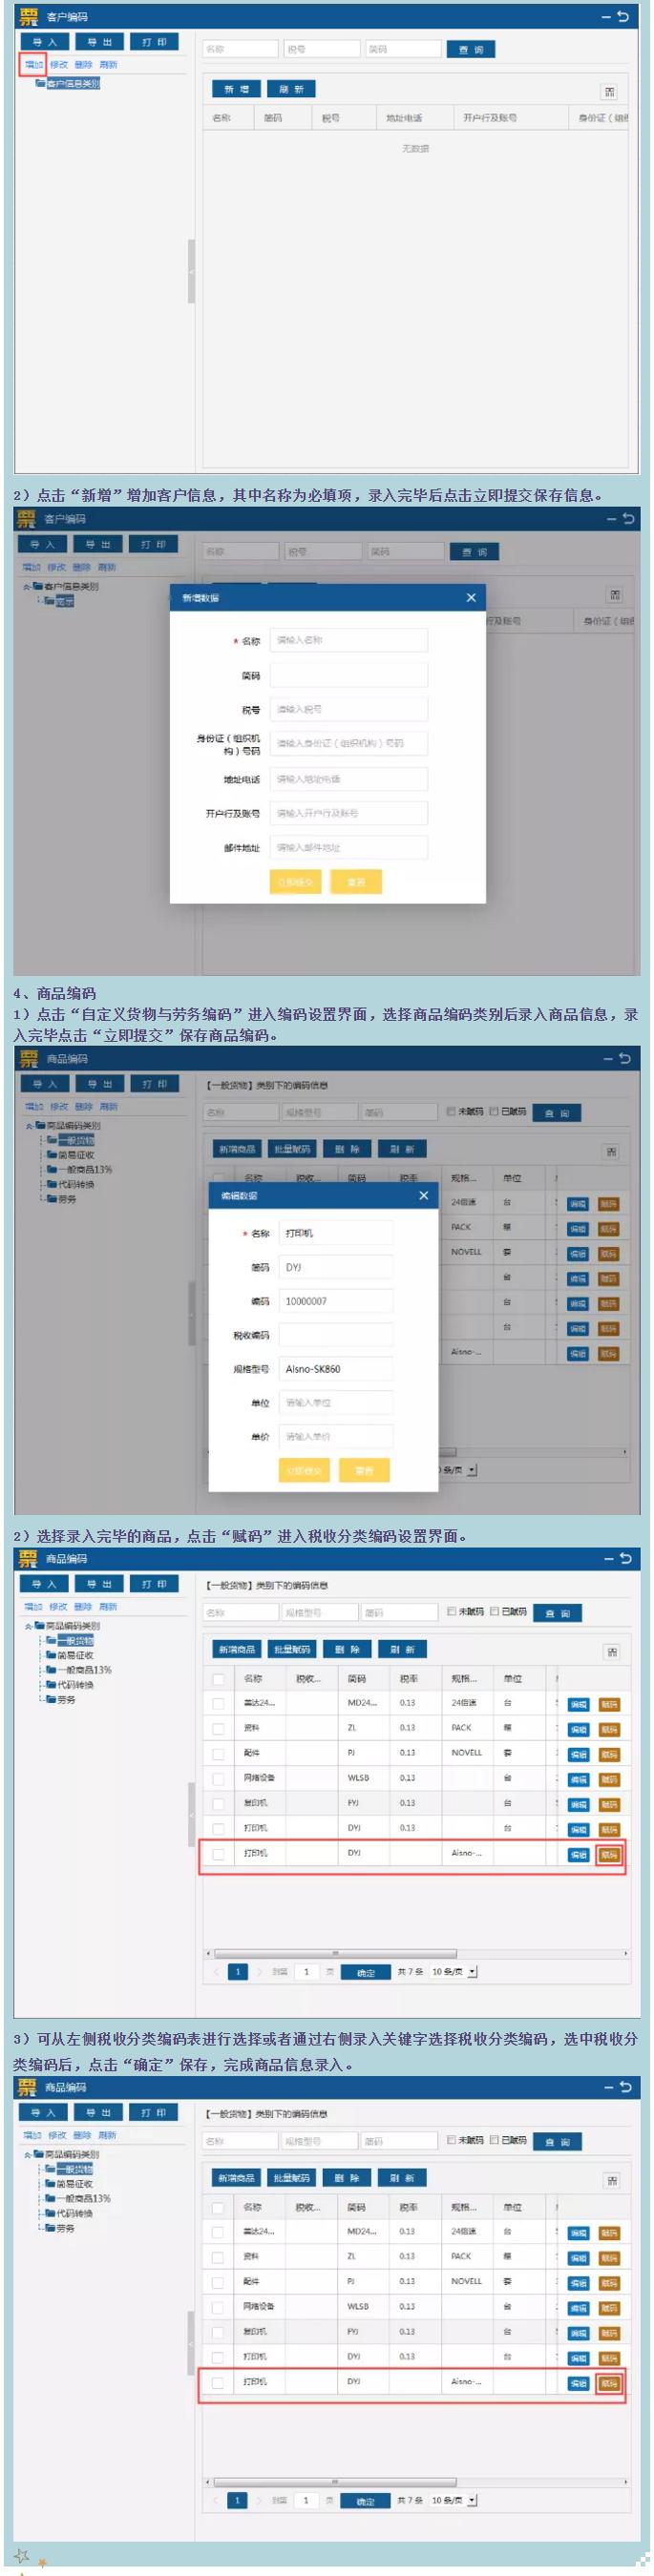Image resolution: width=654 pixels, height=2576 pixels.
Task: Open column settings icon in fourth screenshot's 商品编码 window
Action: 612,1652
